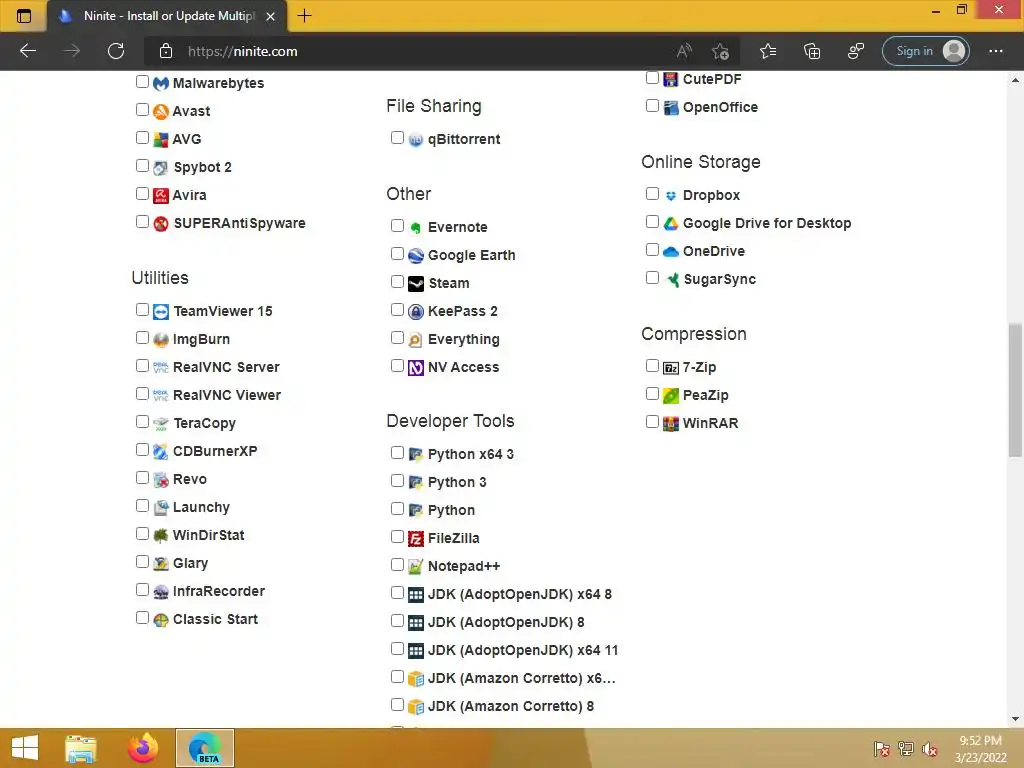Click the scrollbar down arrow
The height and width of the screenshot is (768, 1024).
pos(1015,719)
